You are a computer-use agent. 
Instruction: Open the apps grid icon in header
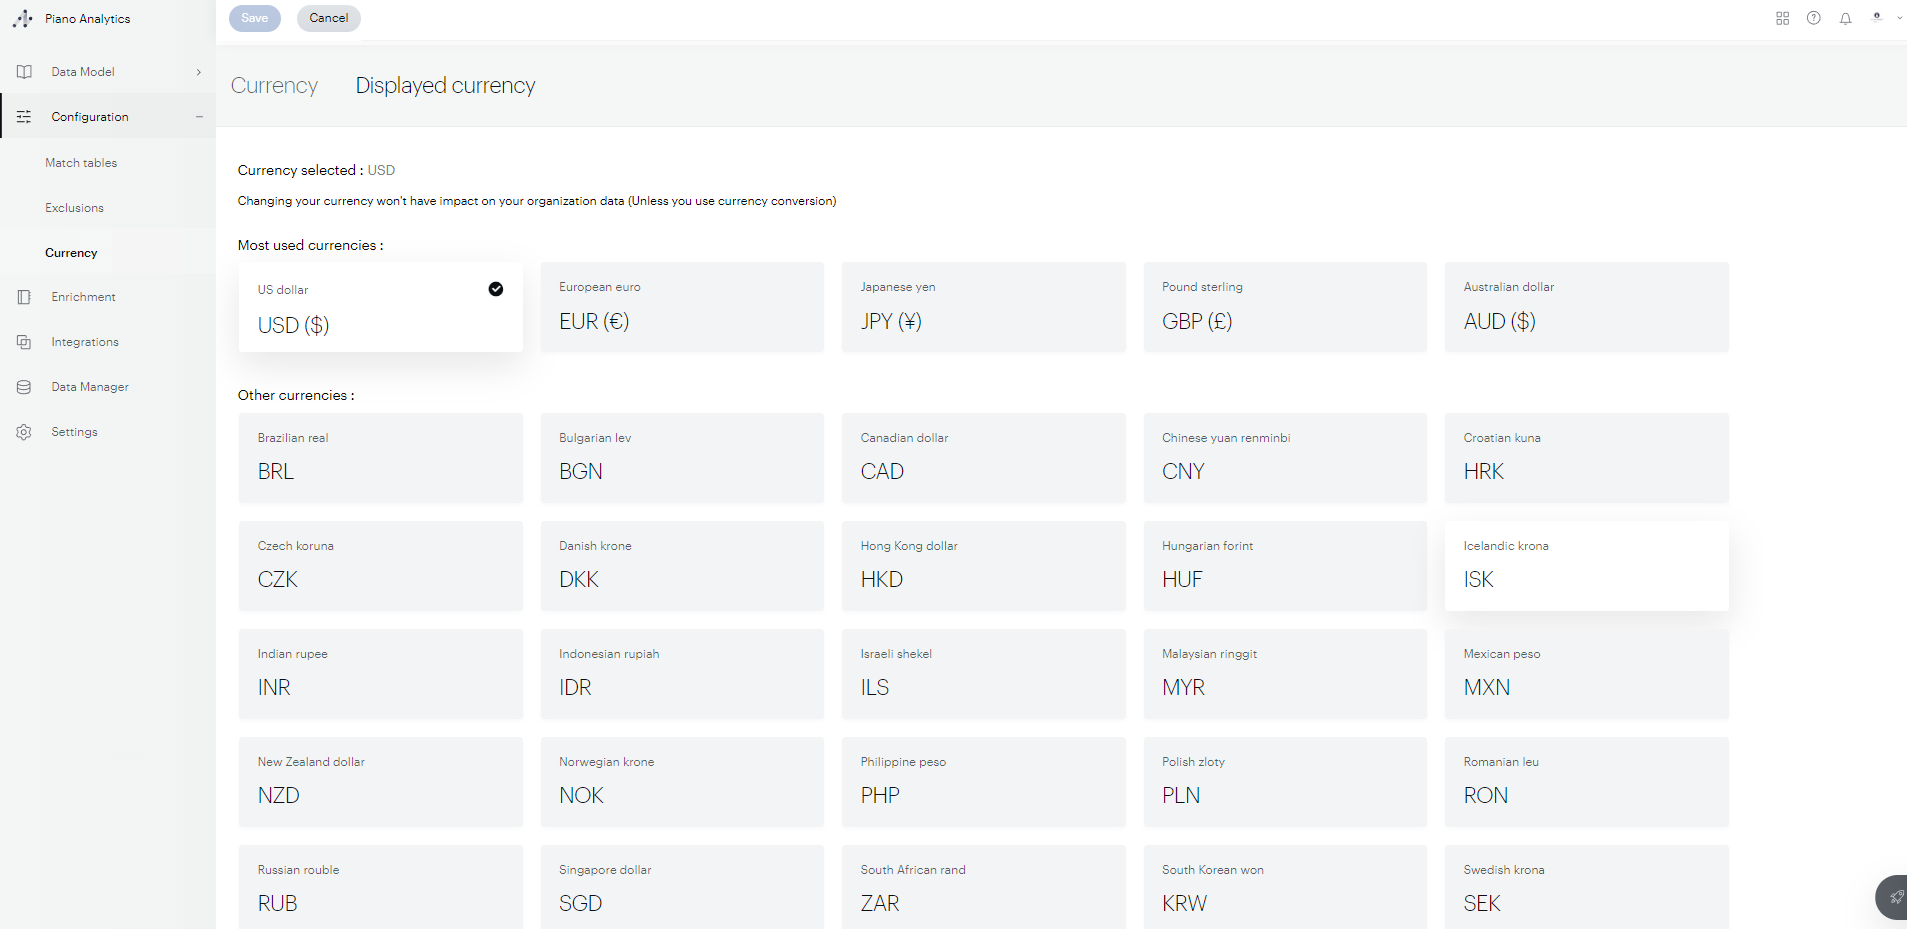pos(1781,18)
